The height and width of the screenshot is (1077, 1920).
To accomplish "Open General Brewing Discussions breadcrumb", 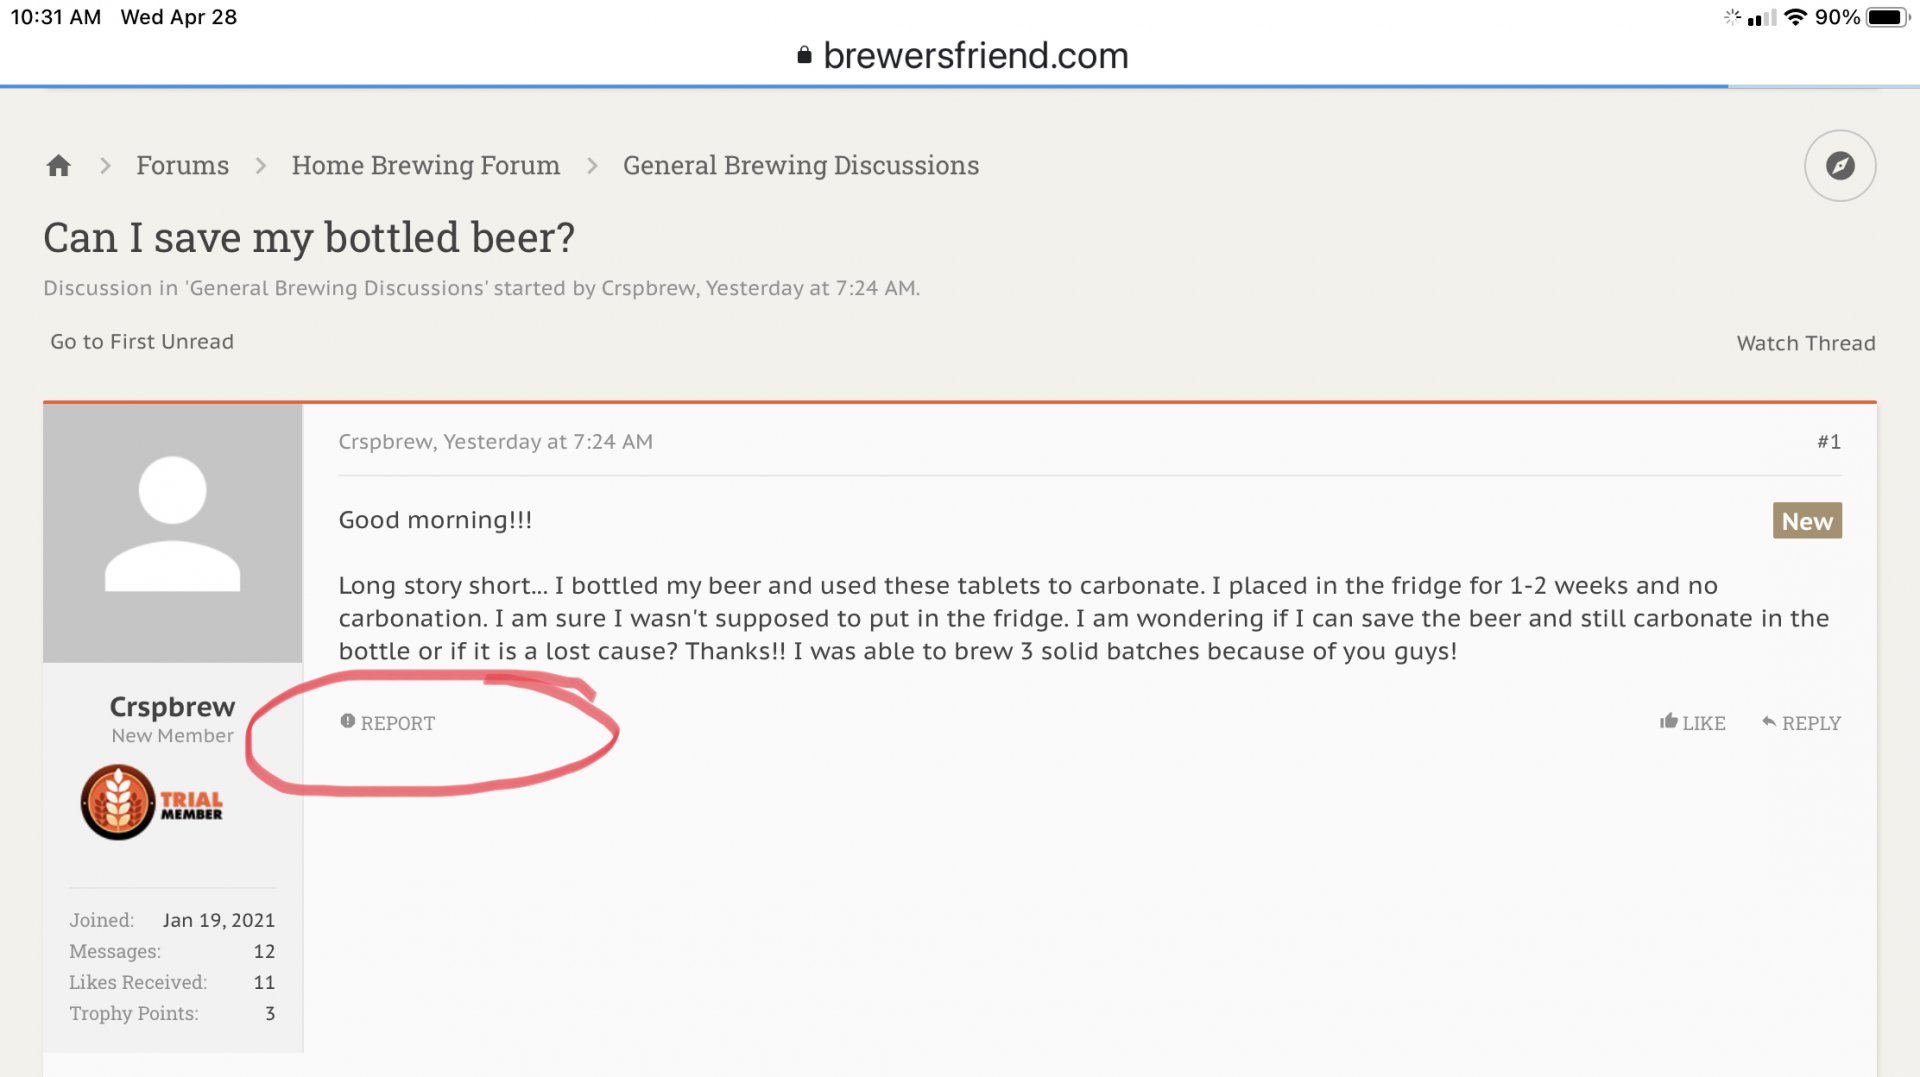I will pos(800,165).
